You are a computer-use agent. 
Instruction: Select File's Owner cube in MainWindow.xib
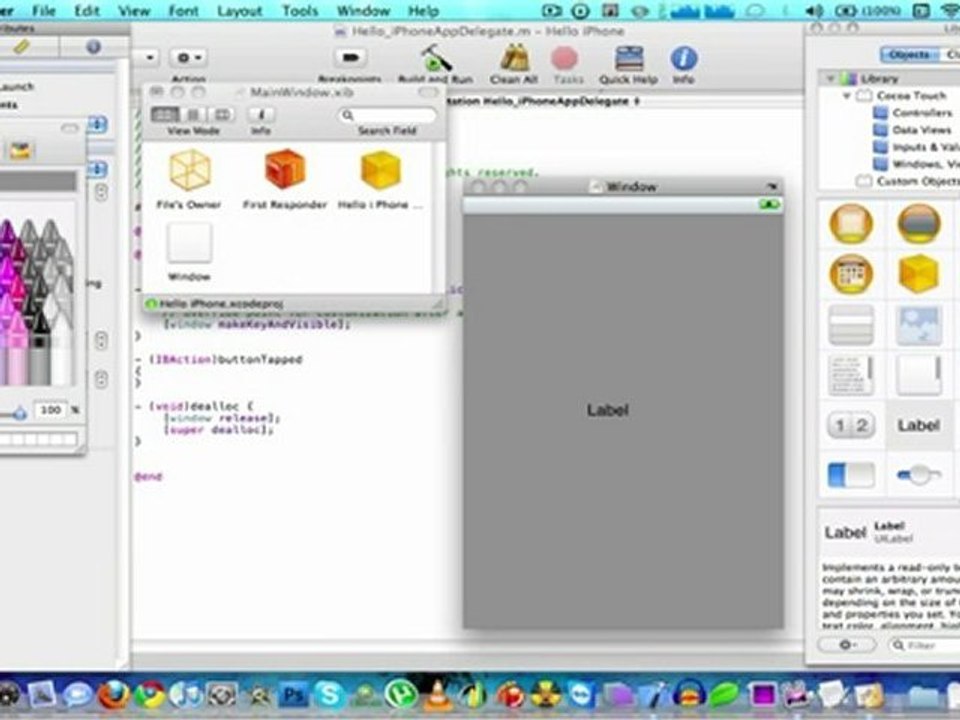tap(190, 170)
